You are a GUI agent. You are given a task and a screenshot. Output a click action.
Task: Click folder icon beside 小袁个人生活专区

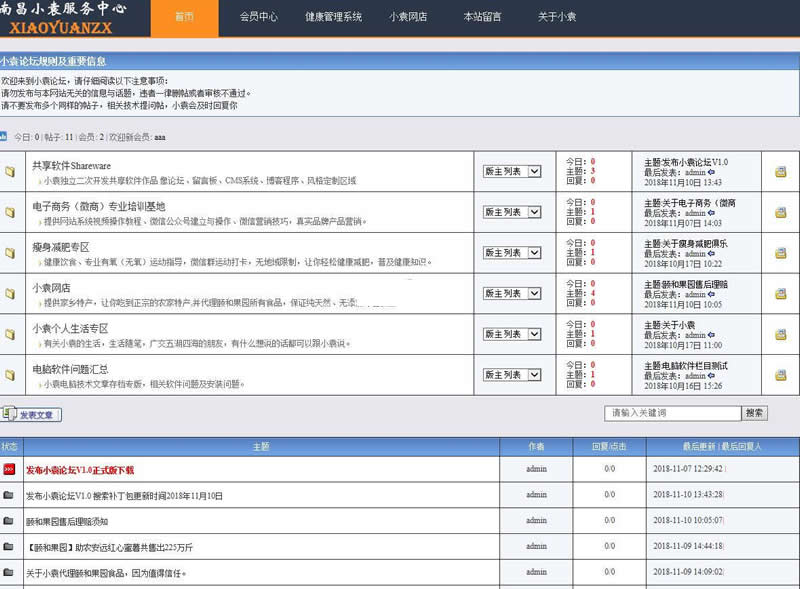pyautogui.click(x=10, y=334)
